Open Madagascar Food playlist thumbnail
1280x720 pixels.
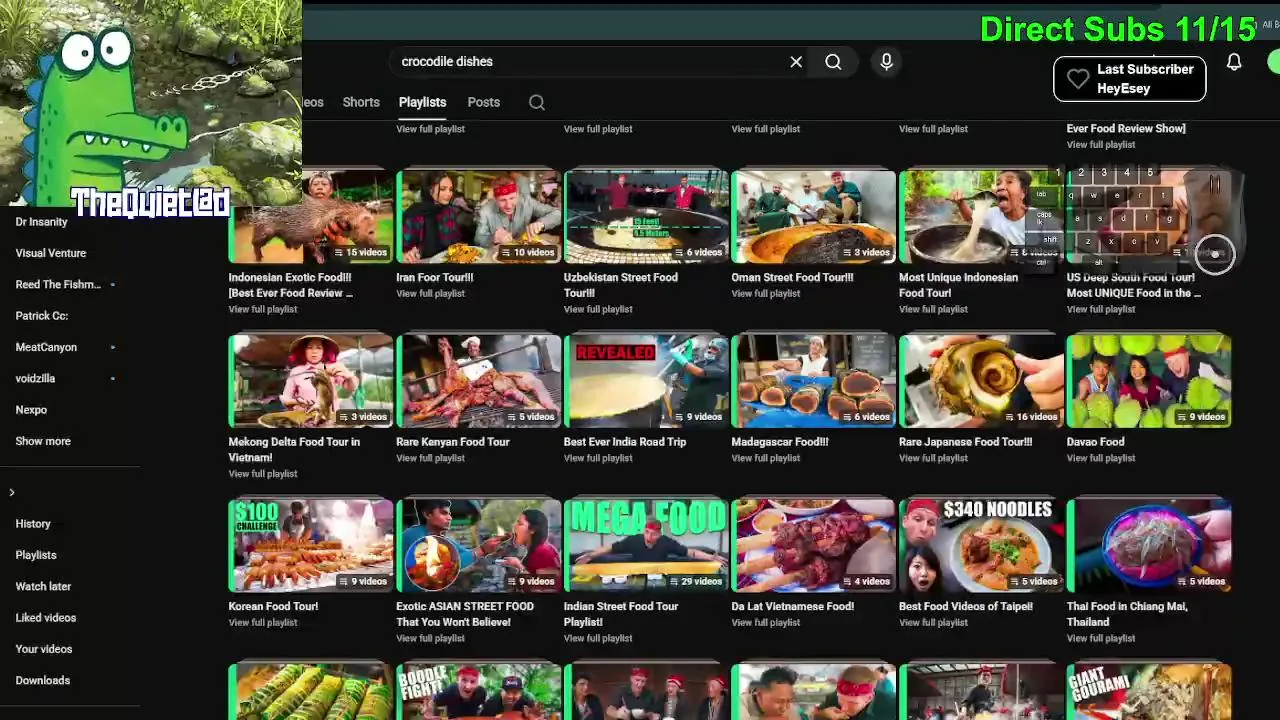[x=814, y=381]
